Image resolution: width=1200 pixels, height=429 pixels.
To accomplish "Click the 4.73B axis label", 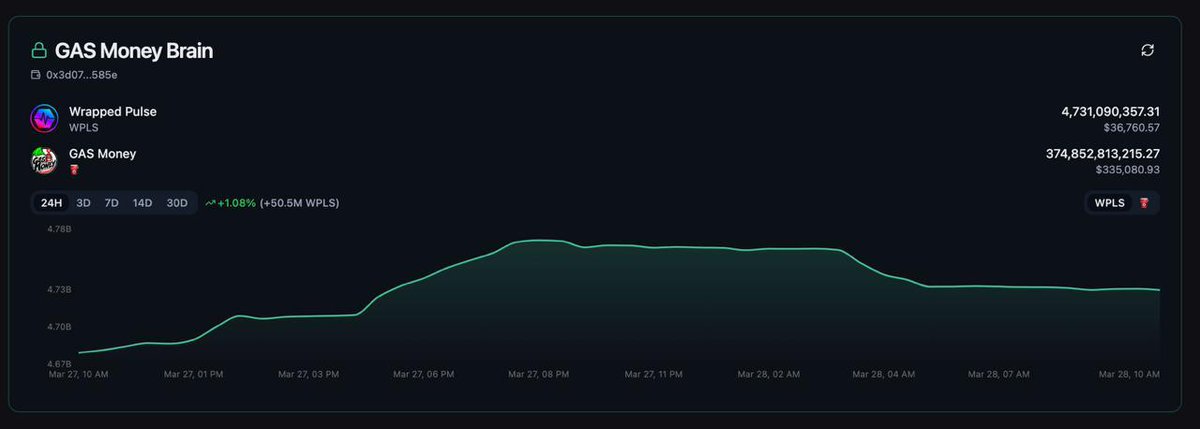I will click(x=59, y=290).
